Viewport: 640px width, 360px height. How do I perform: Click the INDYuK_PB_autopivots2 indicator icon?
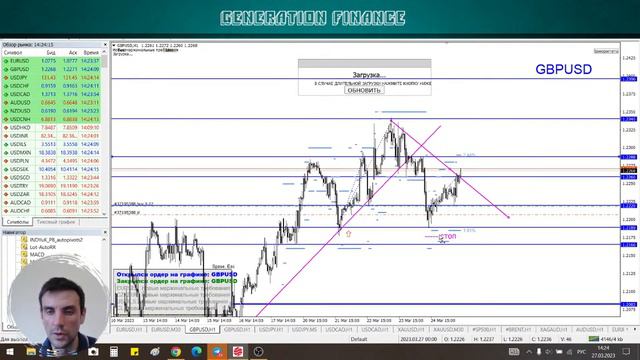[24, 240]
